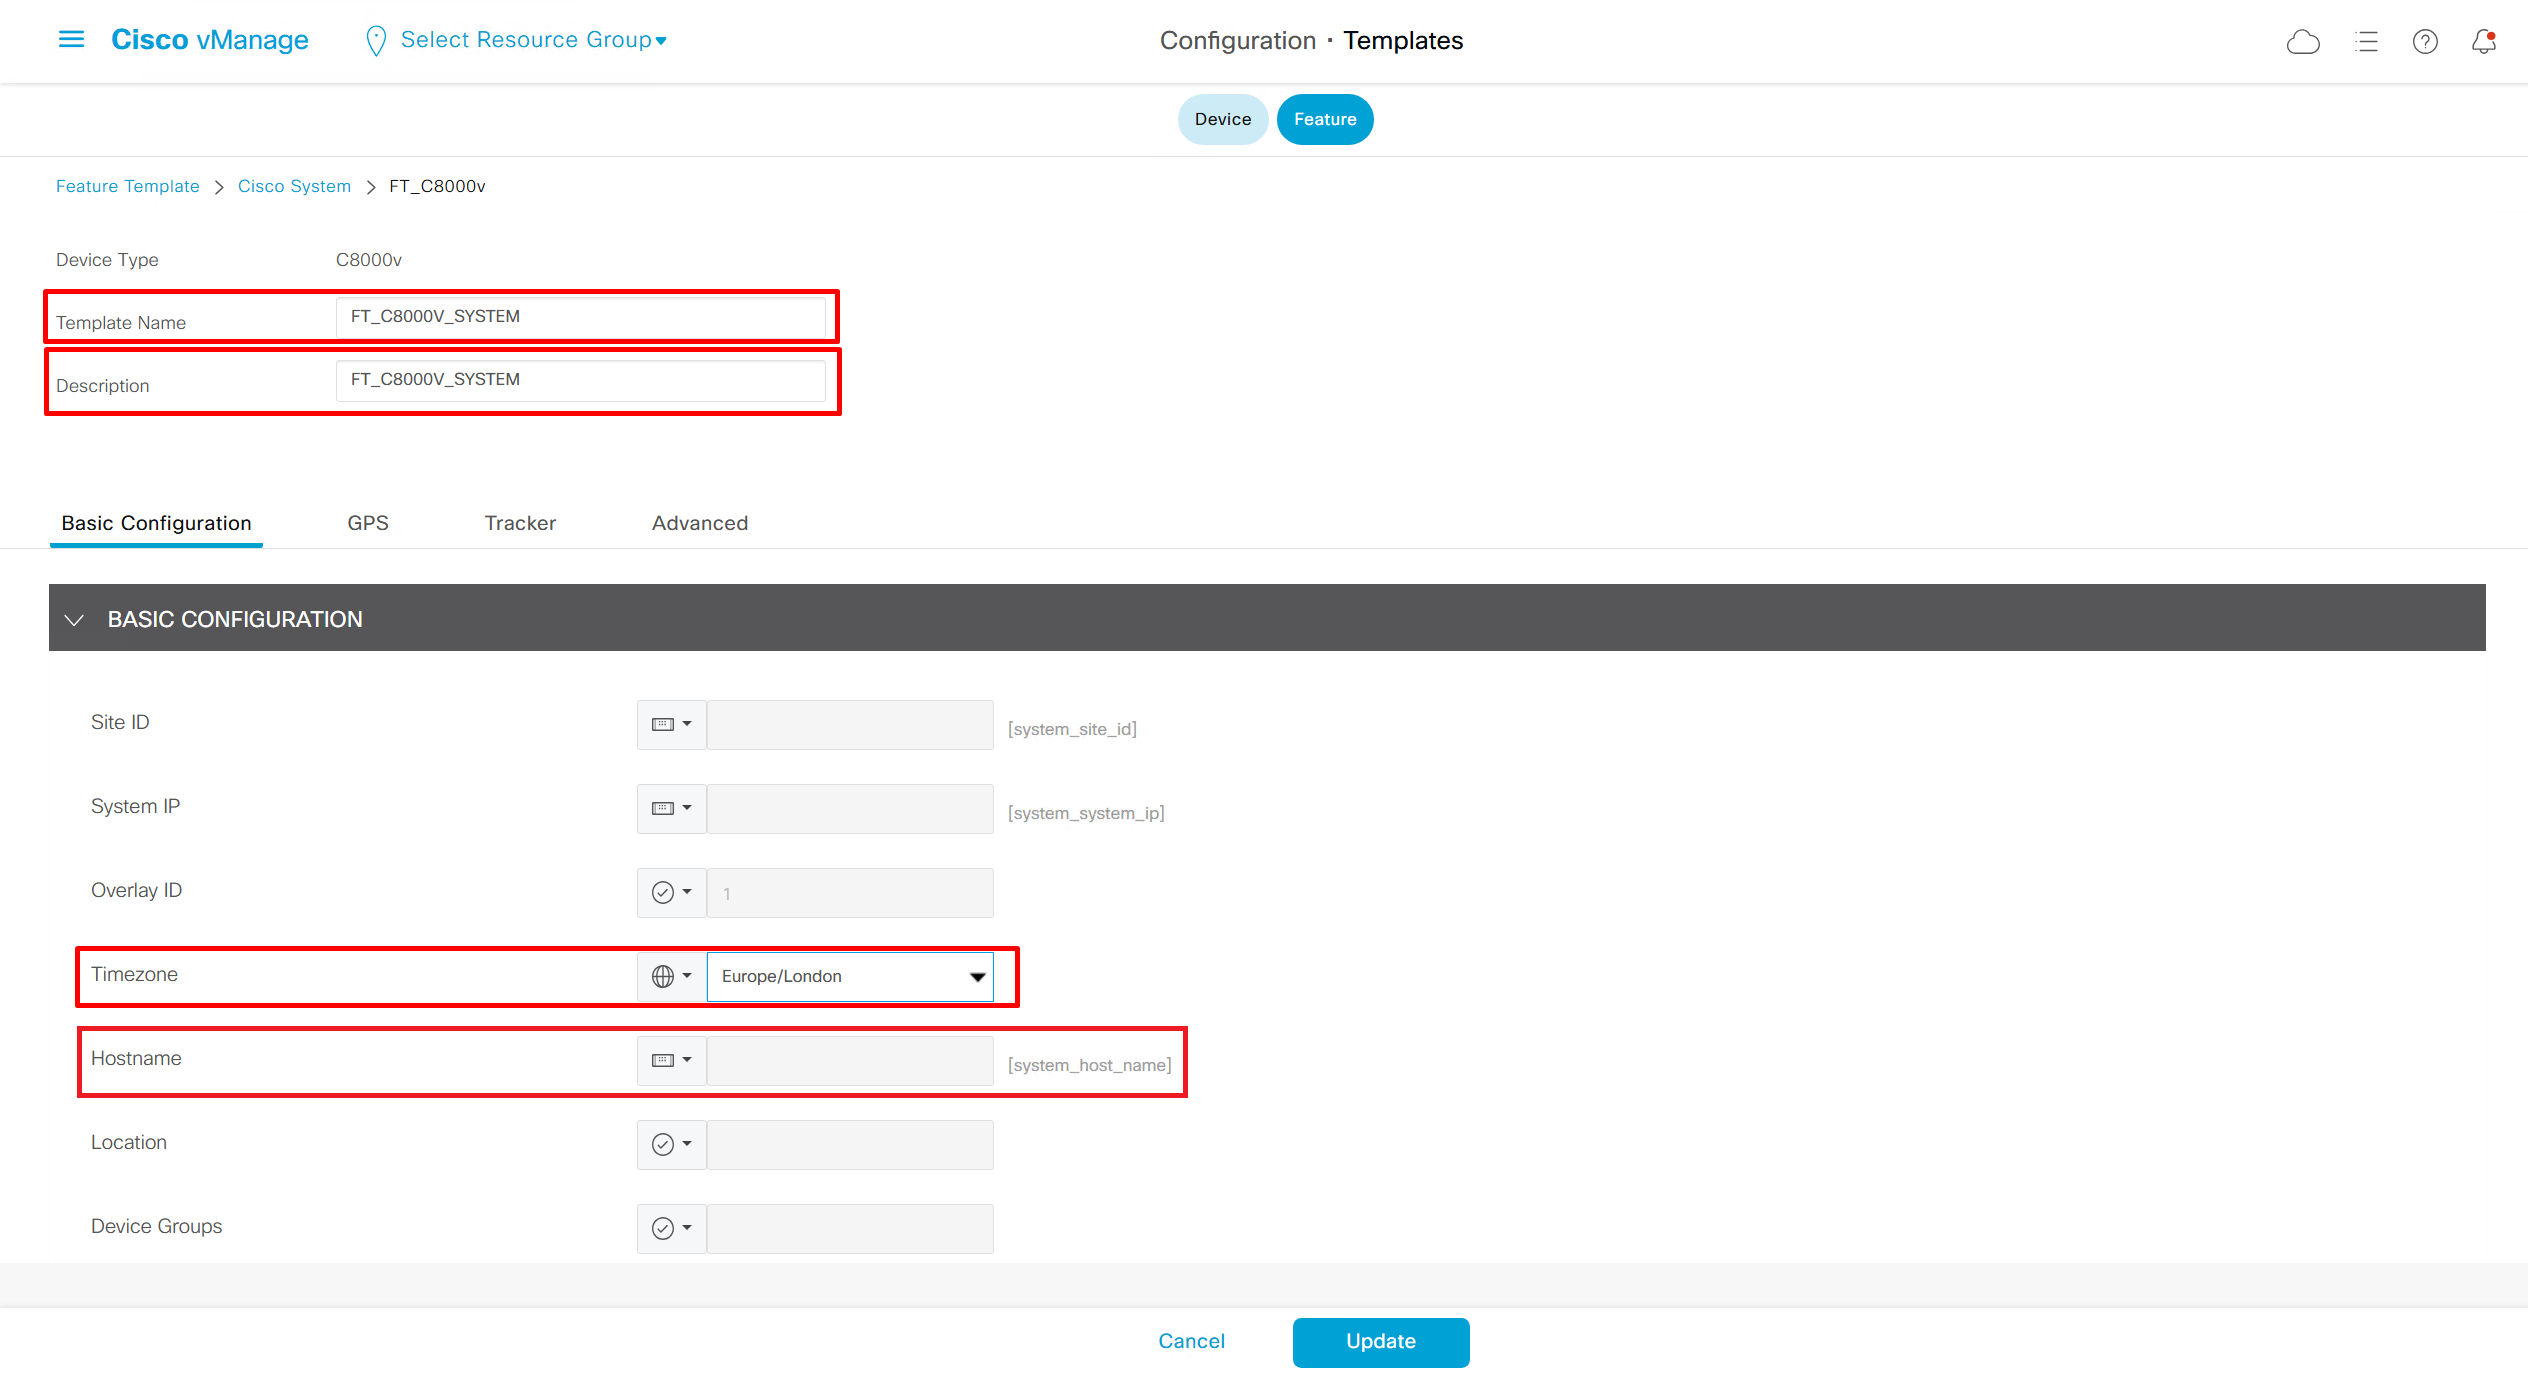Open the notifications bell icon
The height and width of the screenshot is (1377, 2528).
(x=2484, y=42)
